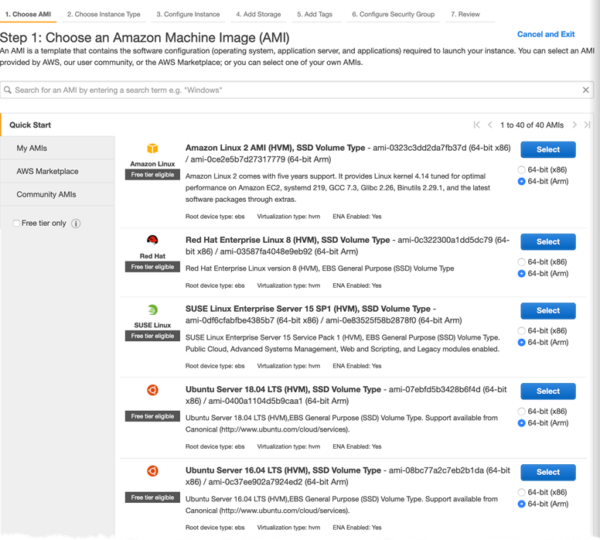Click the Ubuntu cloud services URL for 18.04
600x540 pixels.
tap(284, 429)
